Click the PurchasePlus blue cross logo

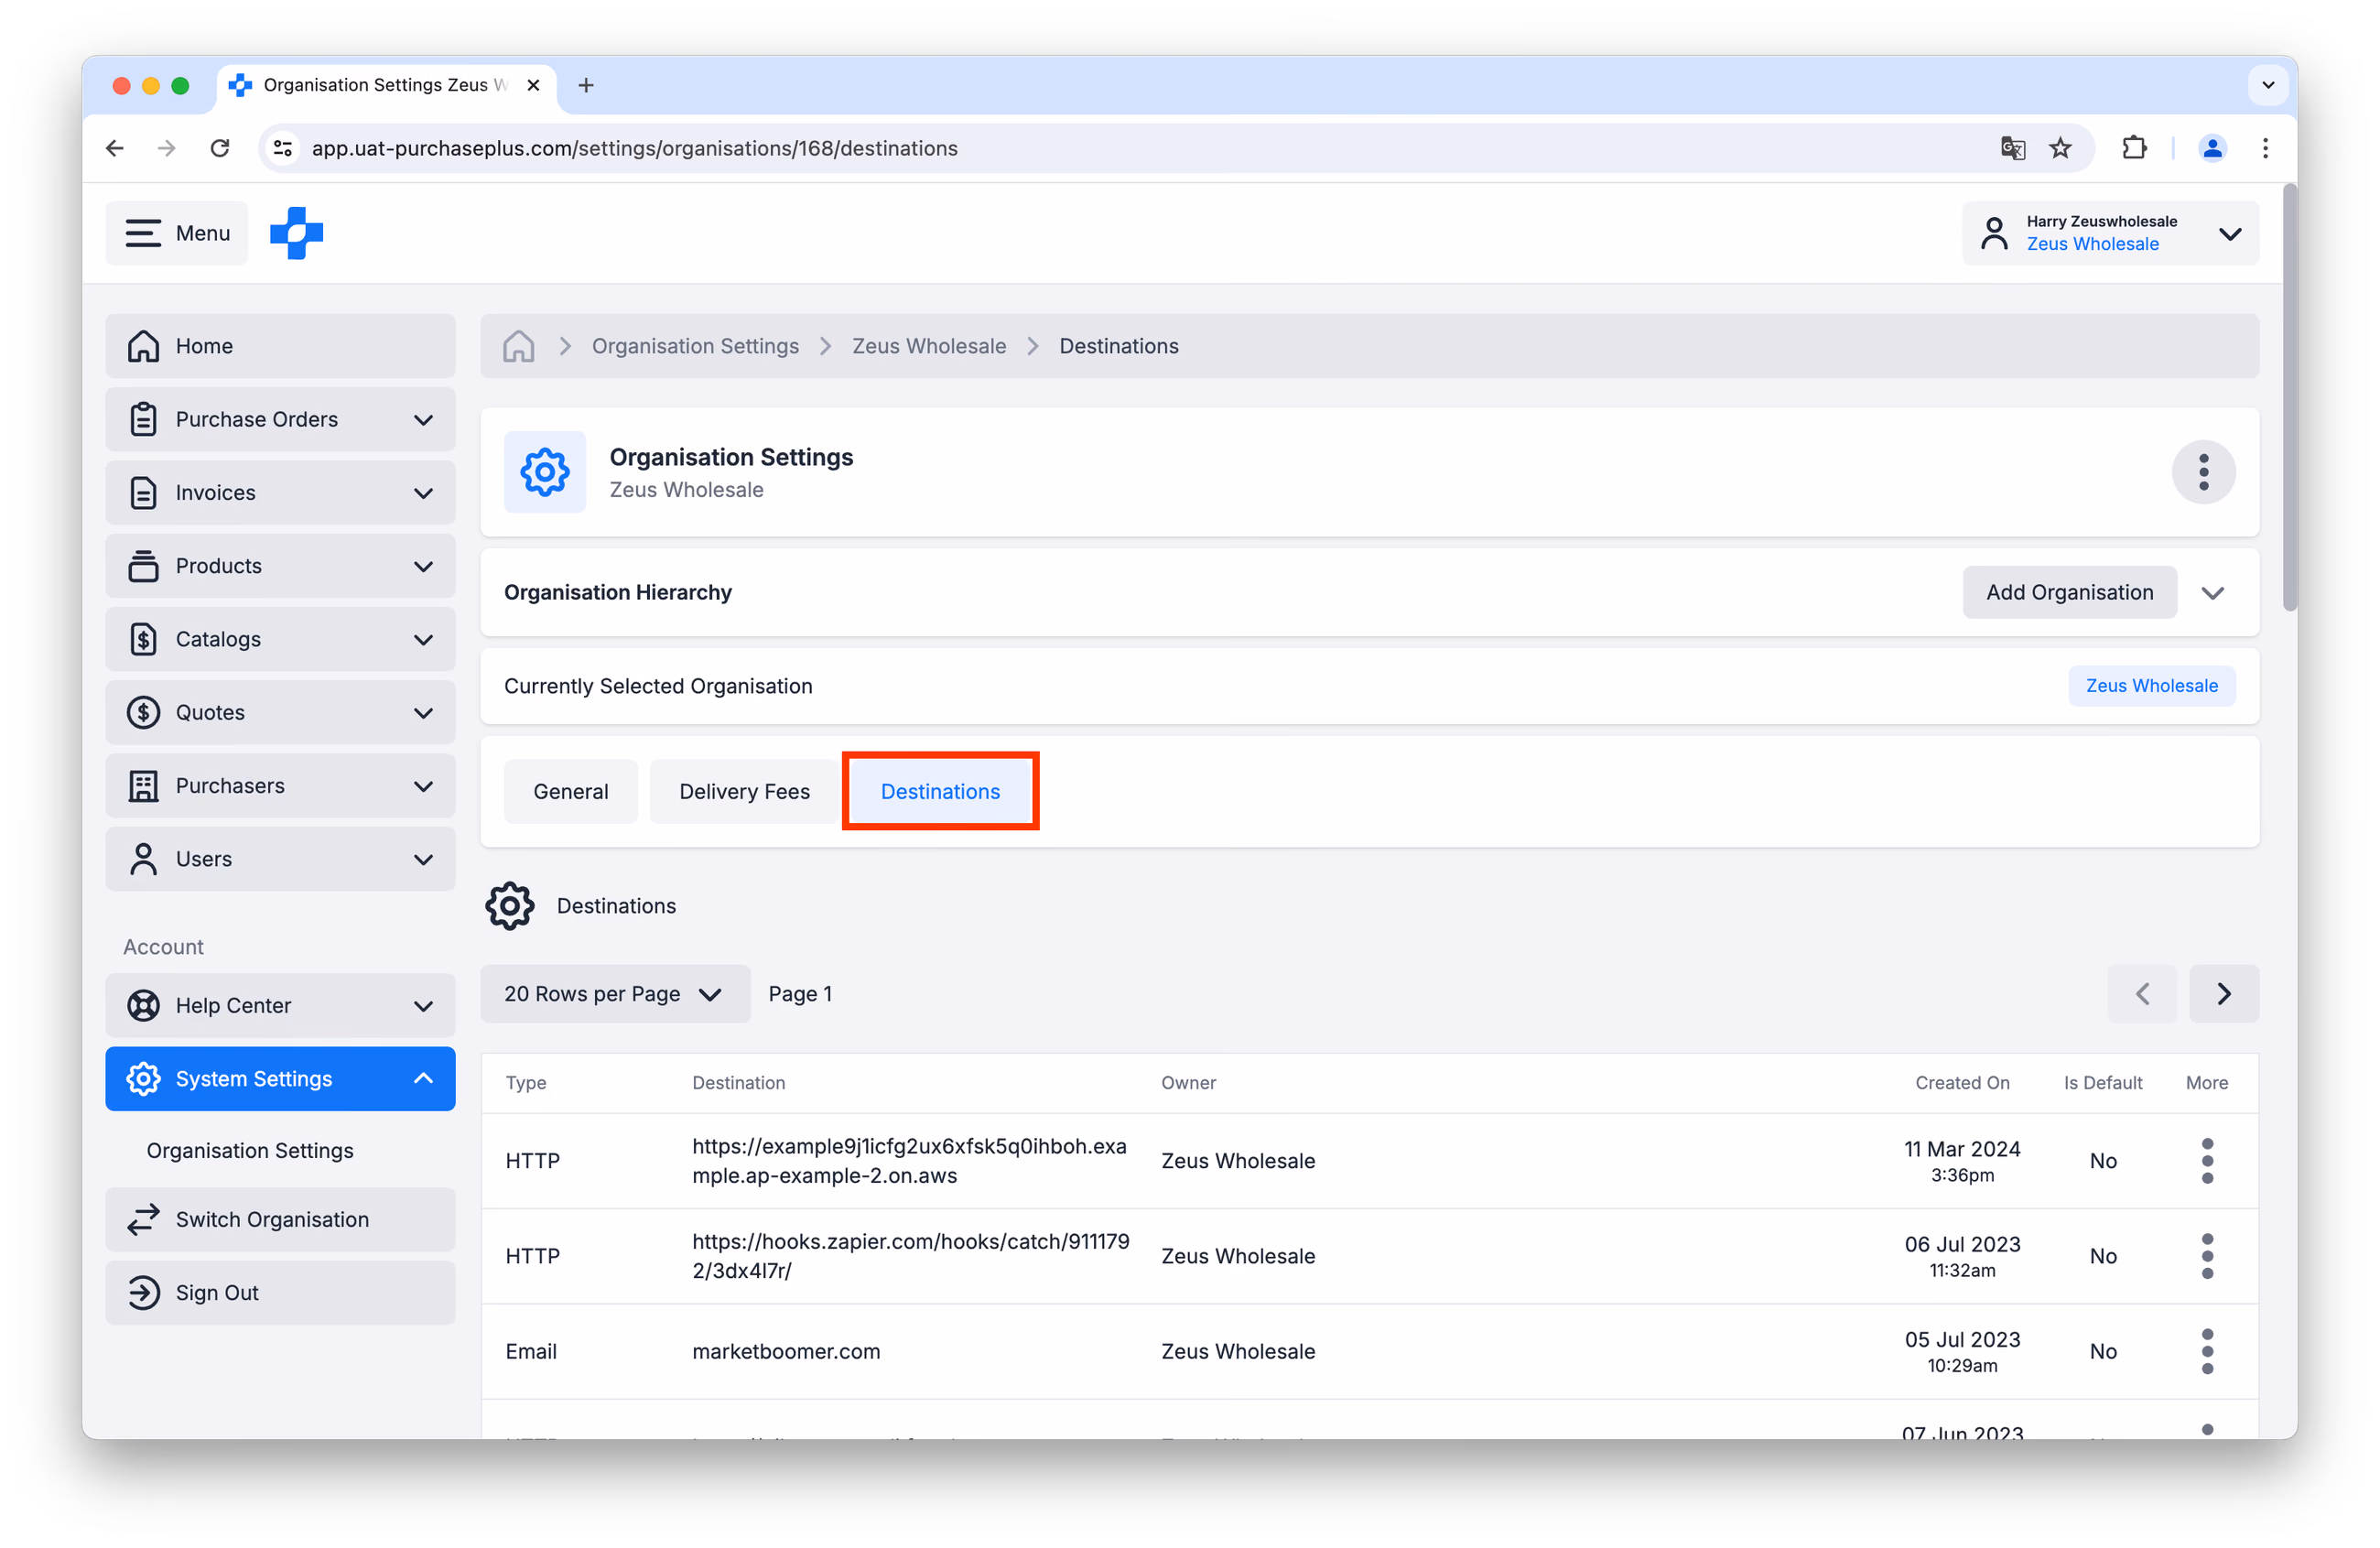tap(296, 233)
